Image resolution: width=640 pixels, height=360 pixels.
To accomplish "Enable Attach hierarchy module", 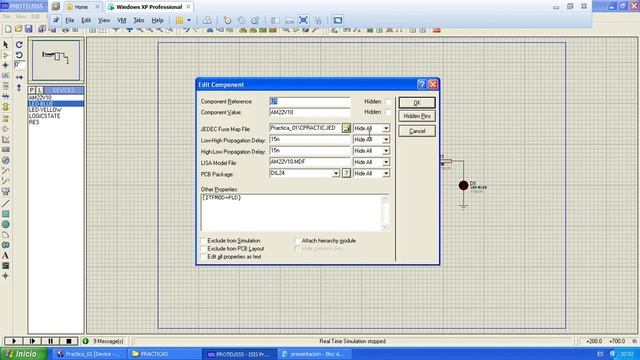I will coord(298,241).
